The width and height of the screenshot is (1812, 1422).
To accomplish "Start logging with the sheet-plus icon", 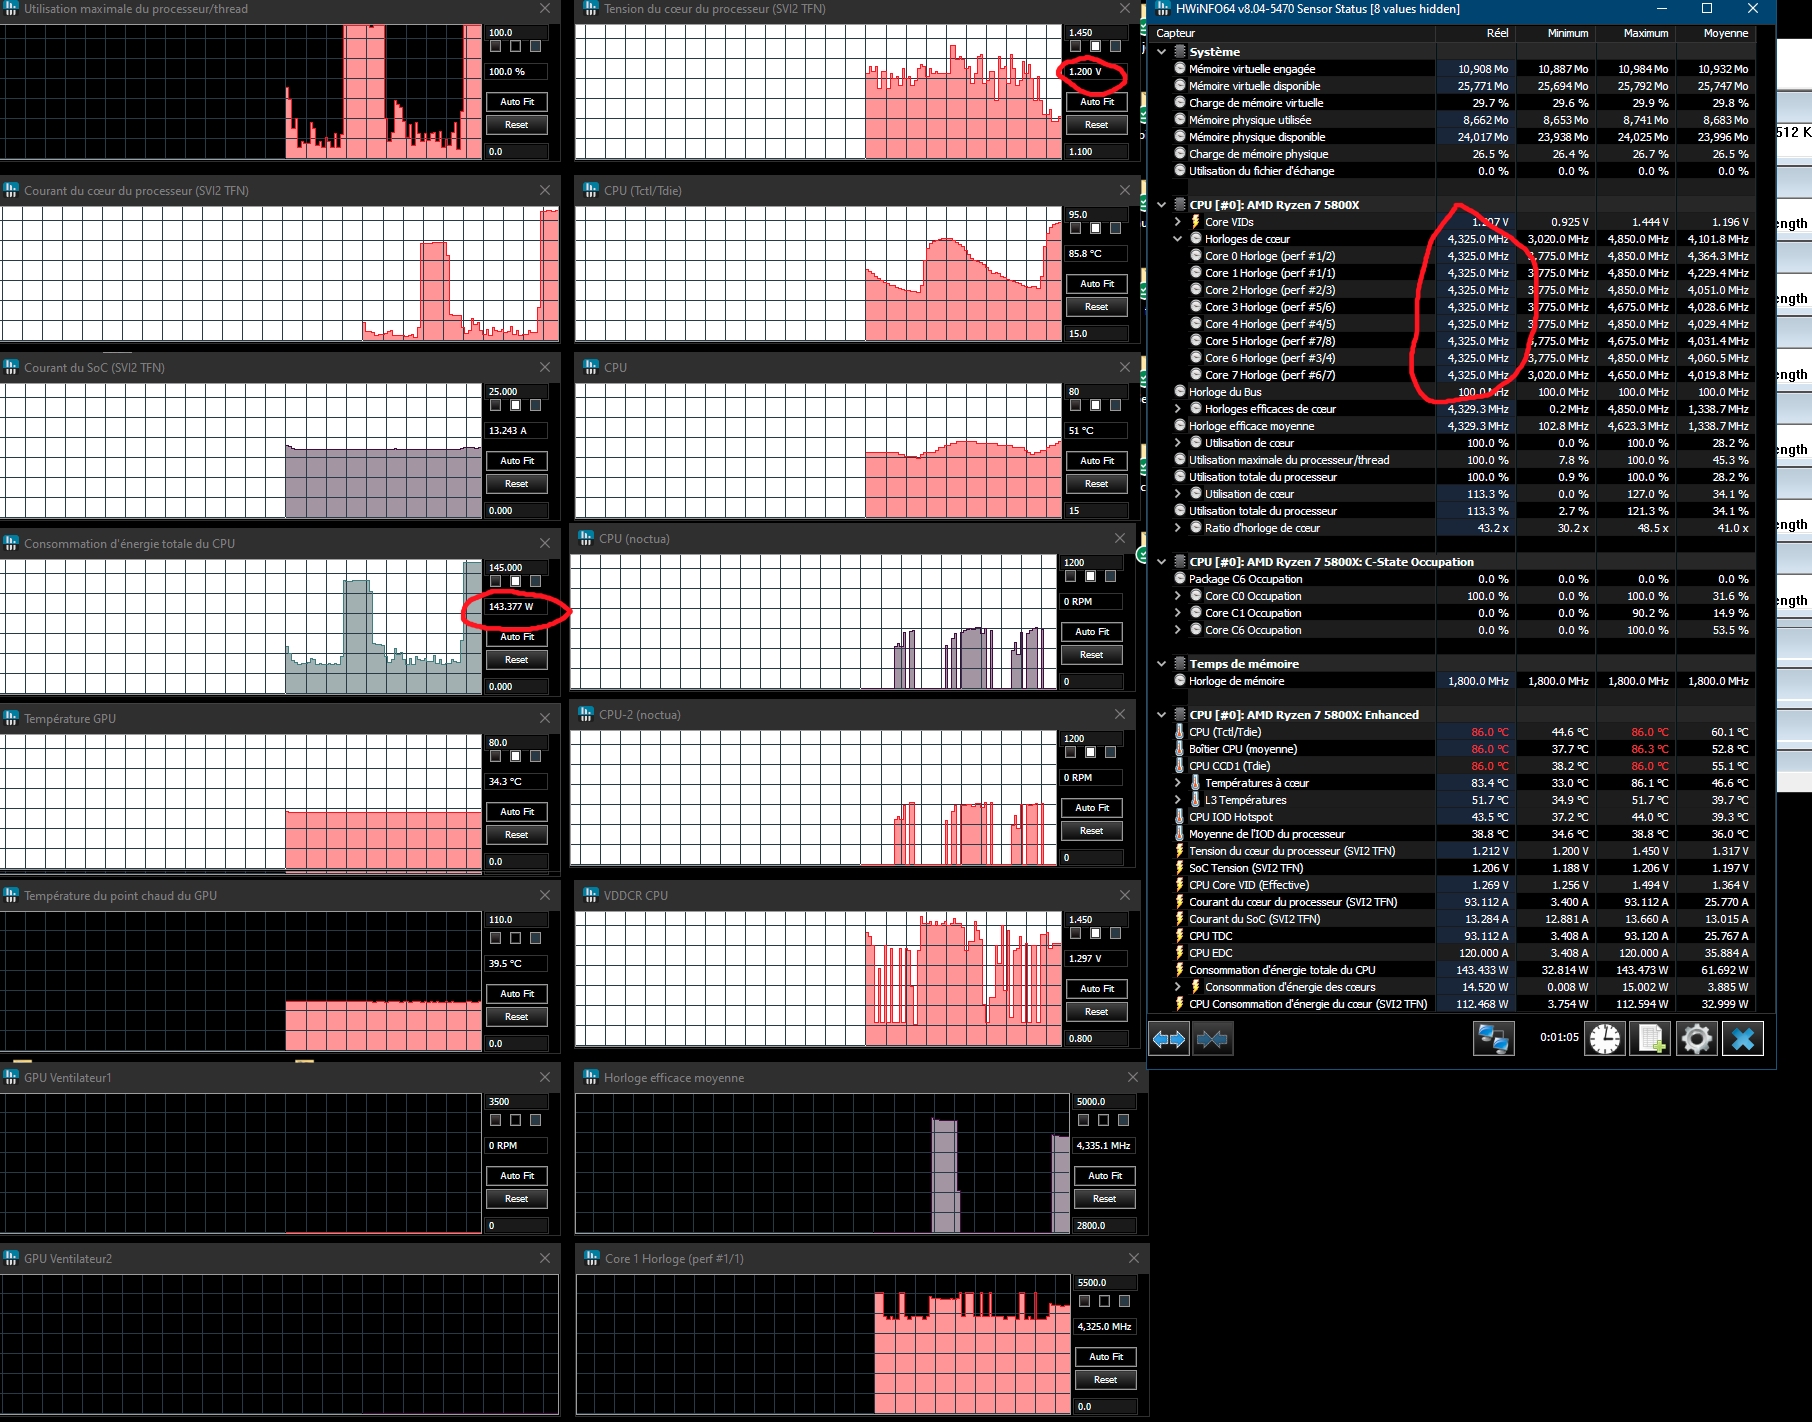I will pos(1650,1039).
